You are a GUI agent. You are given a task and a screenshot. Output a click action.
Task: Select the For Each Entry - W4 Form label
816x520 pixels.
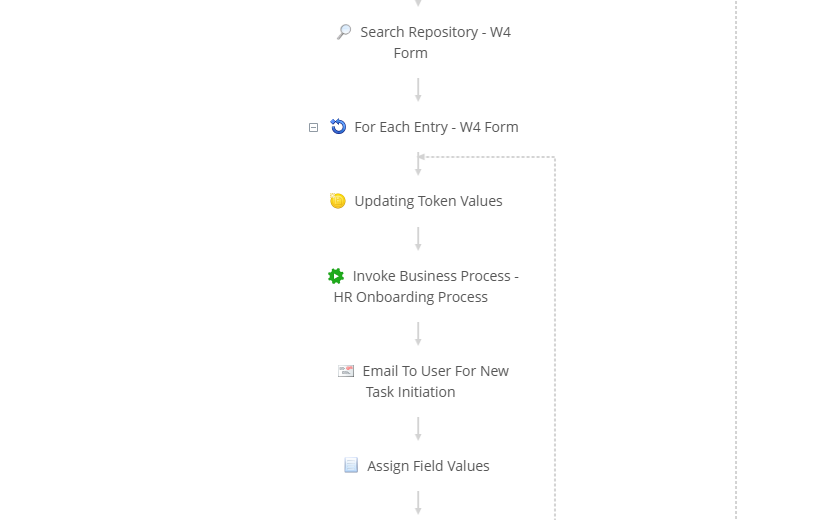click(436, 127)
